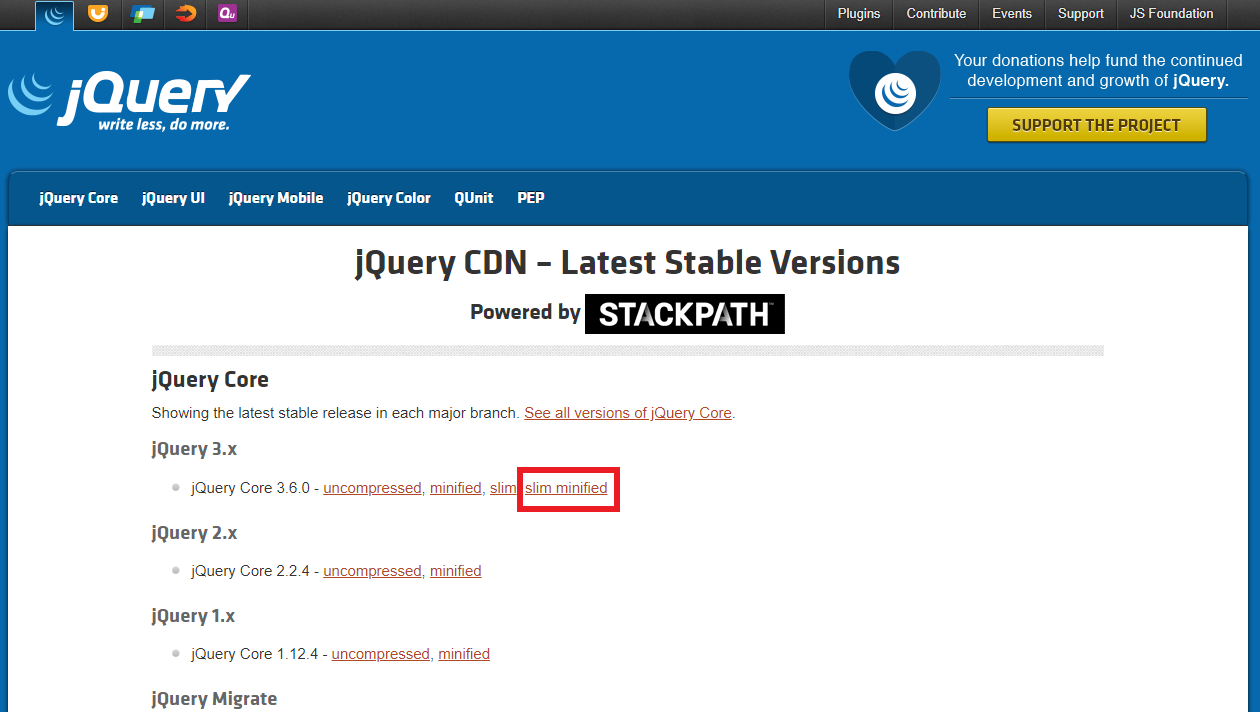Image resolution: width=1260 pixels, height=712 pixels.
Task: Click slim minified link for jQuery 3.6.0
Action: click(566, 488)
